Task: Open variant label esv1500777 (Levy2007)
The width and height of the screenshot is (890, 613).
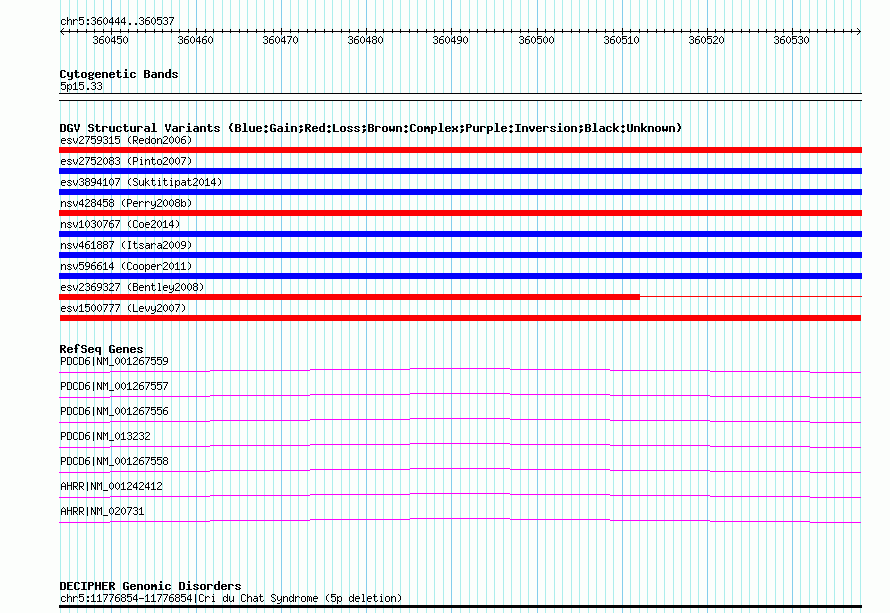Action: [x=123, y=308]
